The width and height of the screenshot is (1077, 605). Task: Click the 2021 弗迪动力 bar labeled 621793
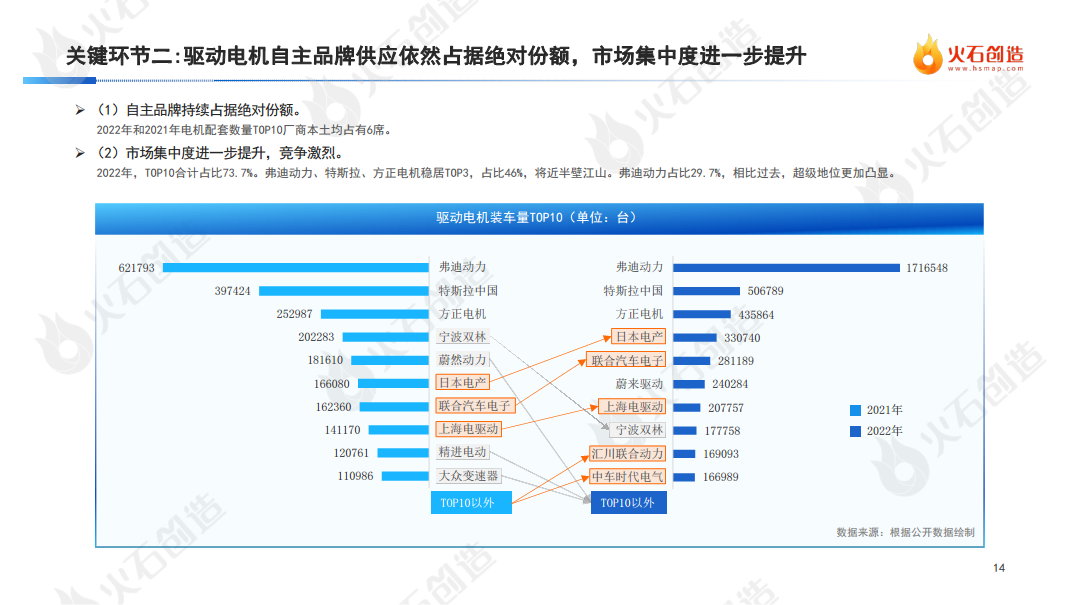pyautogui.click(x=296, y=268)
